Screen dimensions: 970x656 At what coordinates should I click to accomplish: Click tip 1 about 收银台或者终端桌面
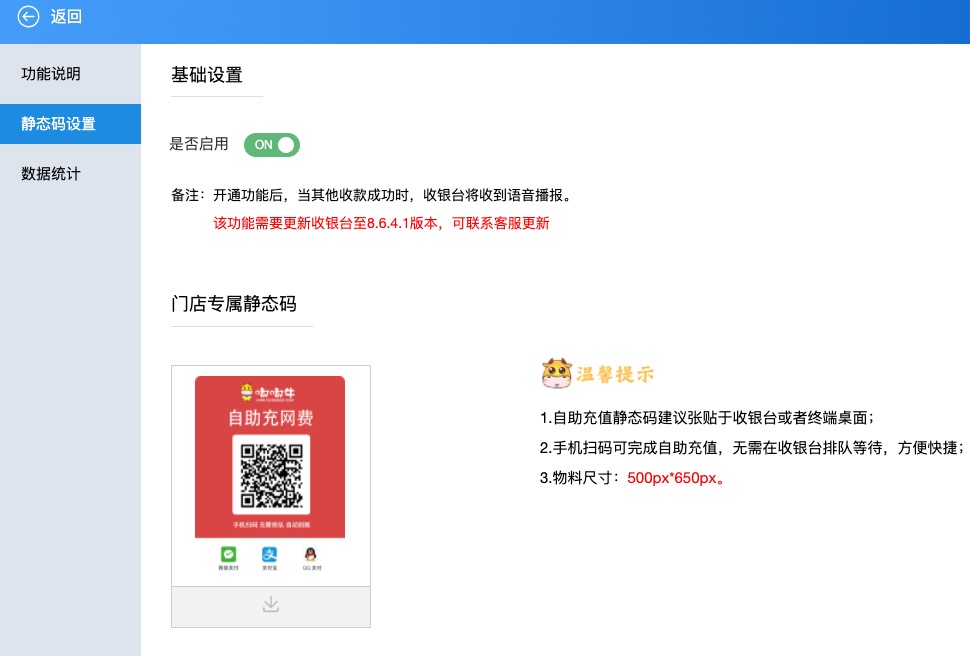tap(707, 418)
